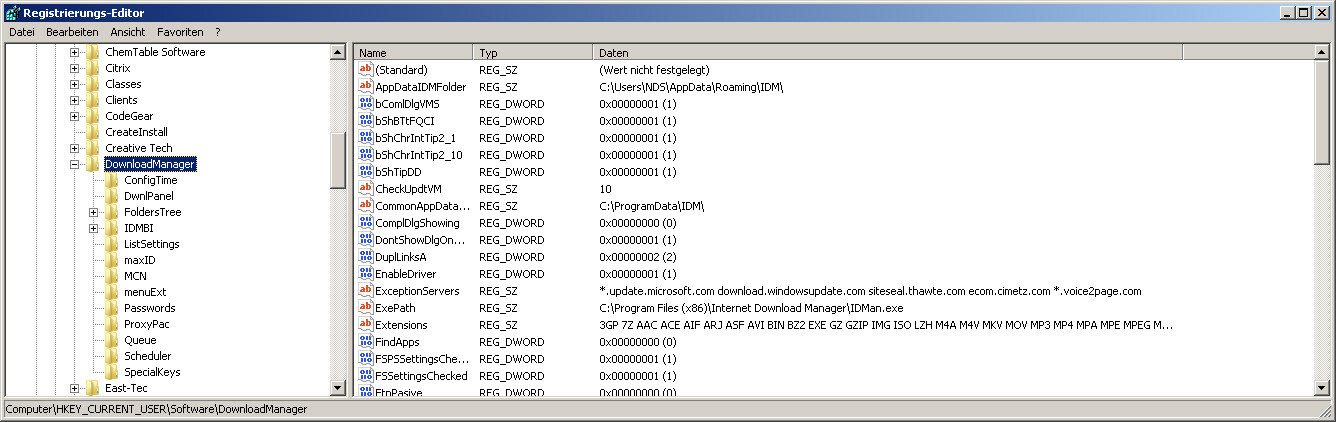The height and width of the screenshot is (422, 1336).
Task: Click the Registry Editor title bar icon
Action: pos(11,12)
